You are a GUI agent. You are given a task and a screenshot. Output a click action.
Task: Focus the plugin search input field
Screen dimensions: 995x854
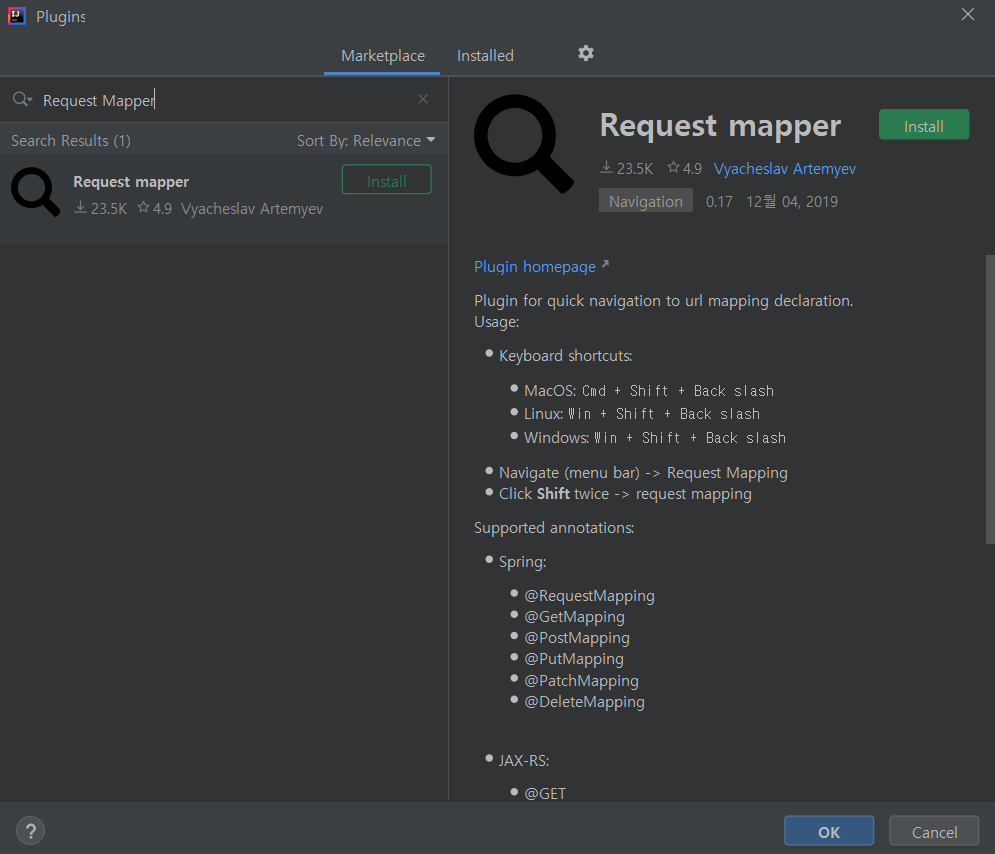(x=225, y=100)
